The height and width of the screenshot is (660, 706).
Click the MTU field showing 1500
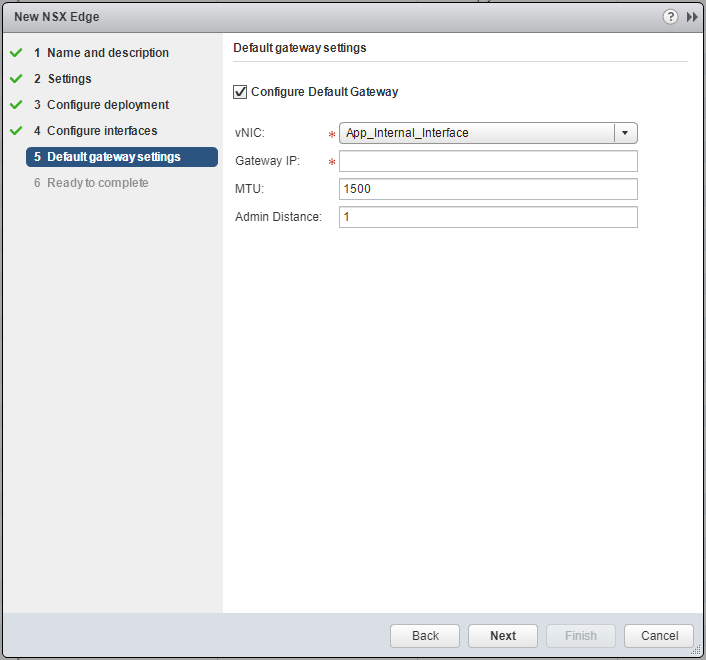488,189
